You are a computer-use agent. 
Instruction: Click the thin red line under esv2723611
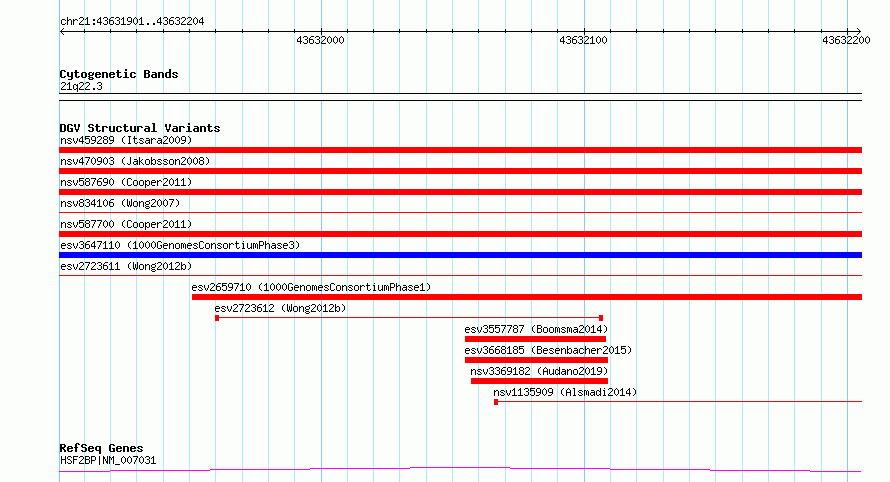[460, 276]
